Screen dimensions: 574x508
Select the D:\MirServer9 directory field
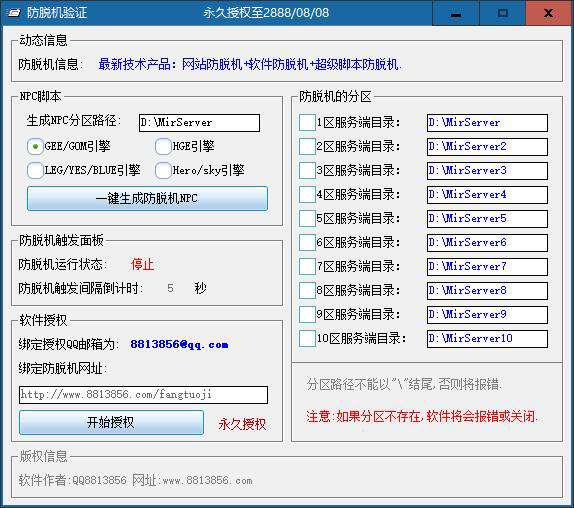[x=487, y=315]
